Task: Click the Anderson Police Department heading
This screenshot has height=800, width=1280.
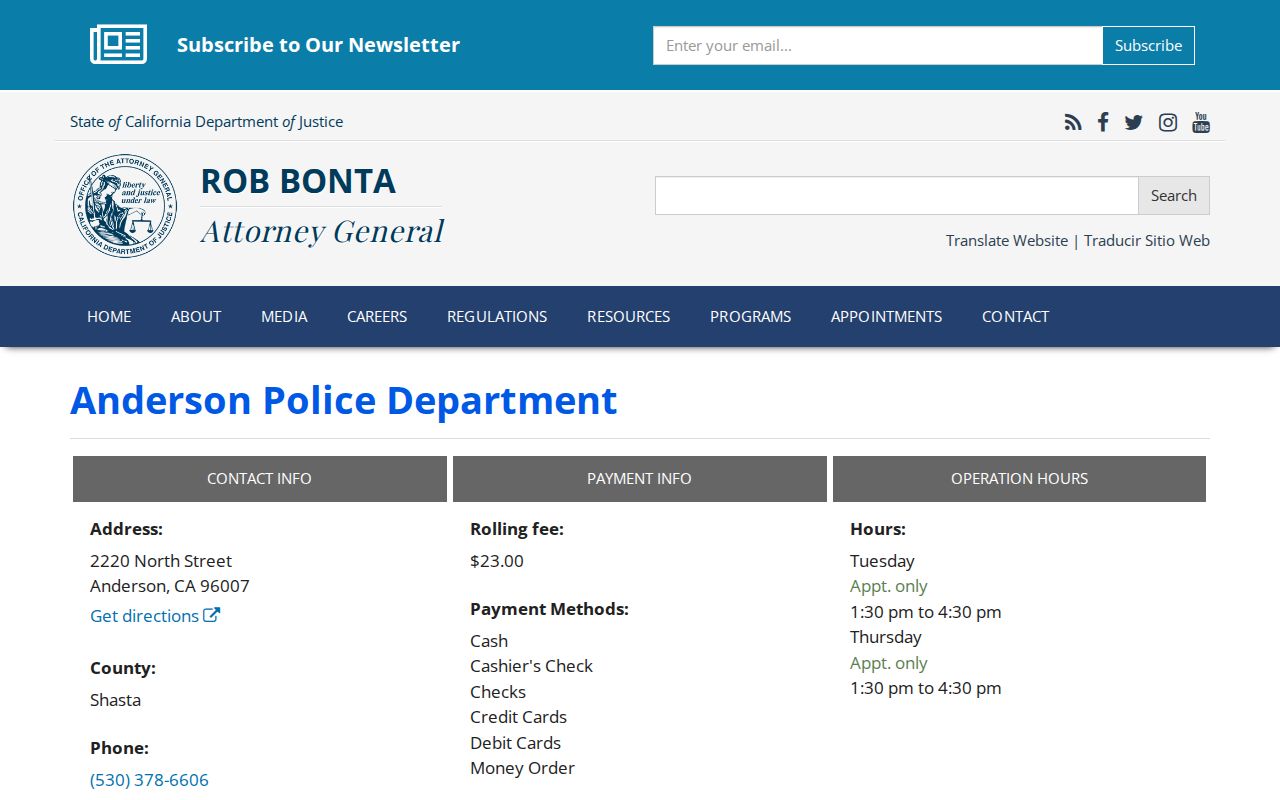Action: click(x=344, y=400)
